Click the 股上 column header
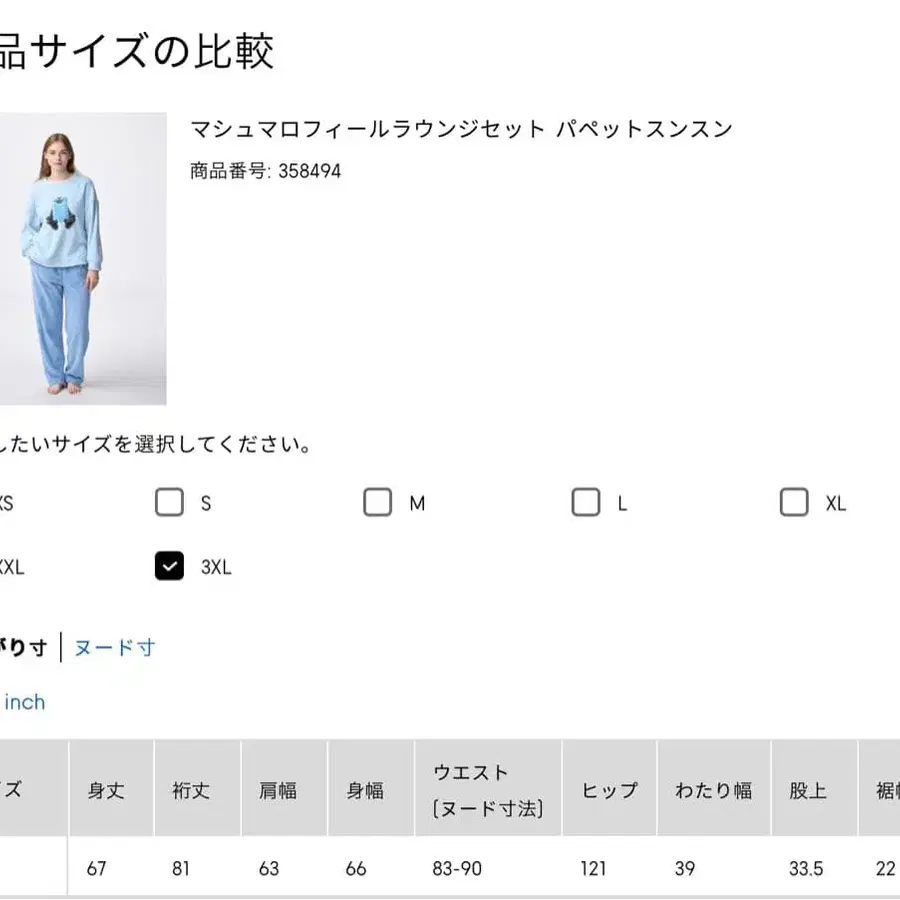This screenshot has height=900, width=900. [812, 789]
